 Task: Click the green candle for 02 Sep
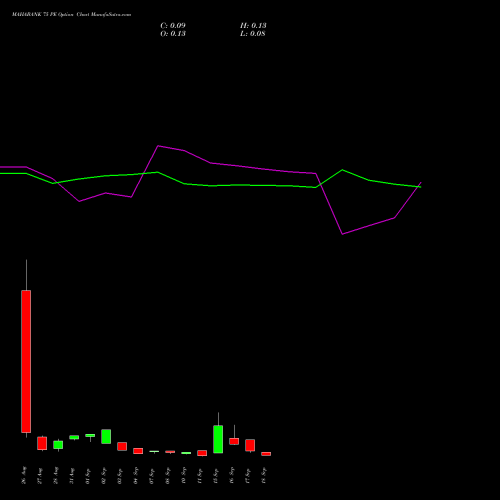pyautogui.click(x=106, y=436)
